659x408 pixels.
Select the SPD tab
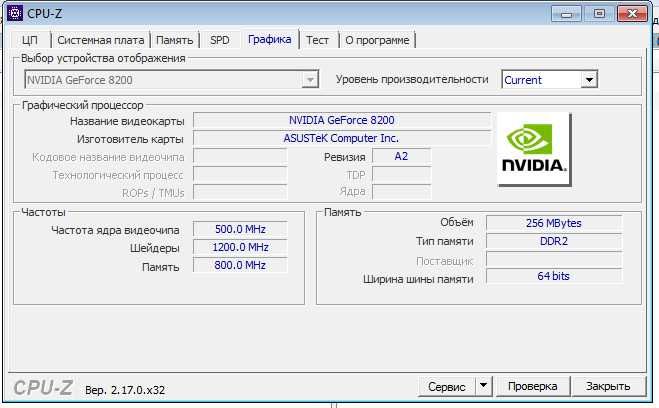point(220,40)
